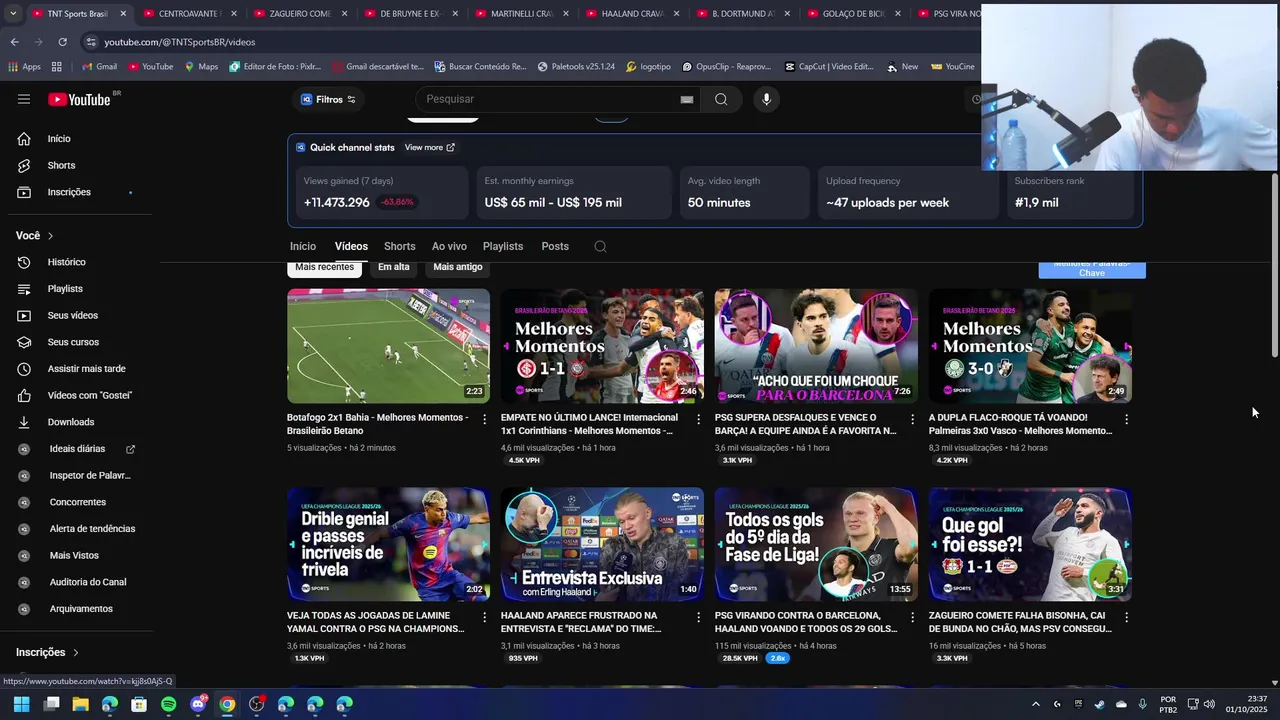Open options menu for Zagueiro comete video

[x=1127, y=617]
